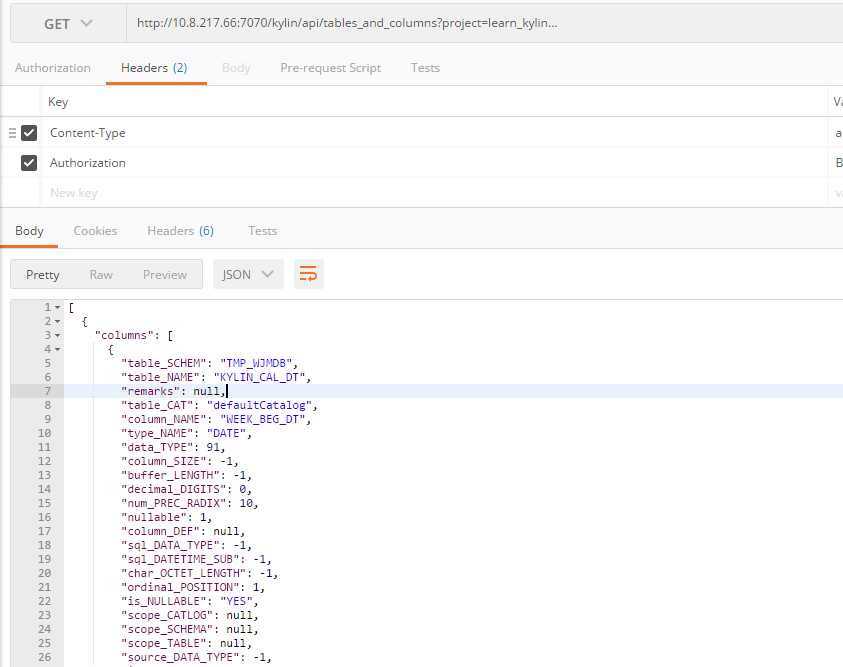
Task: Click the "column_SIZE" line
Action: coord(180,461)
